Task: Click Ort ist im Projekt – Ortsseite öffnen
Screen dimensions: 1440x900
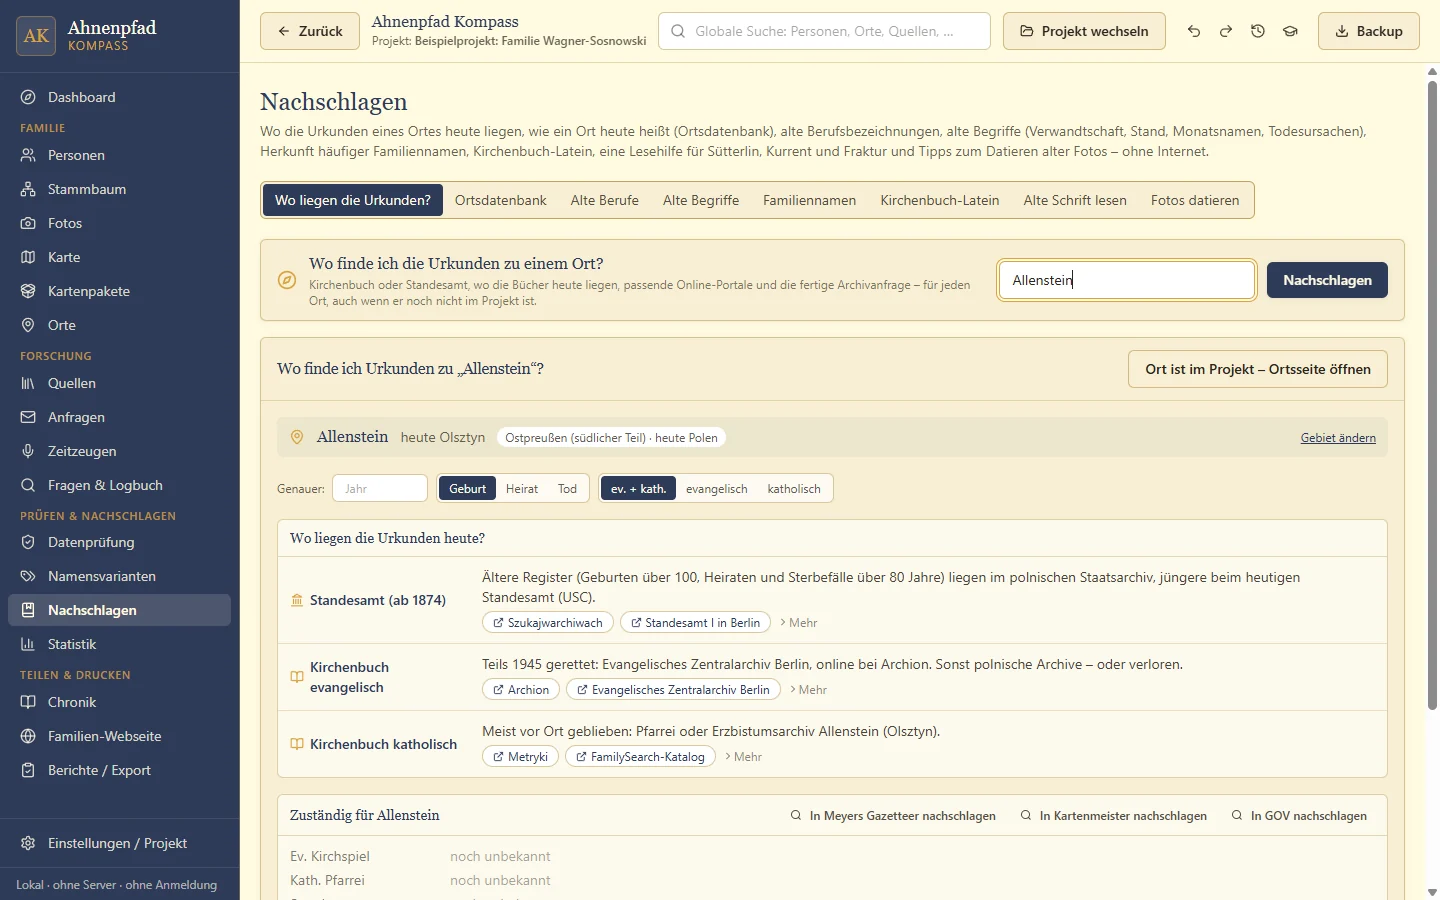Action: 1258,369
